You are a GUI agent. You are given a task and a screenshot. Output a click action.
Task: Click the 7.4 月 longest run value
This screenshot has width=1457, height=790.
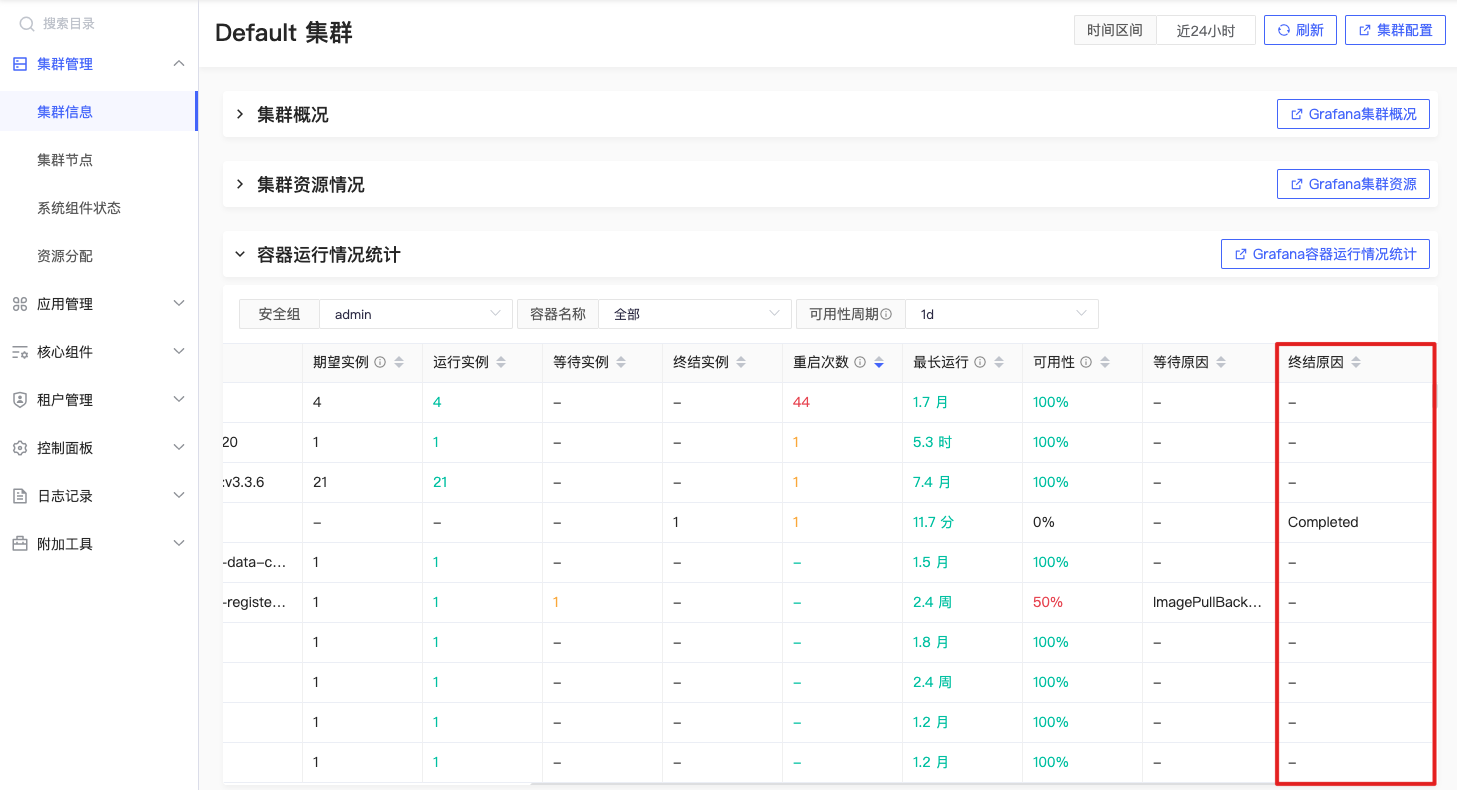pyautogui.click(x=932, y=482)
